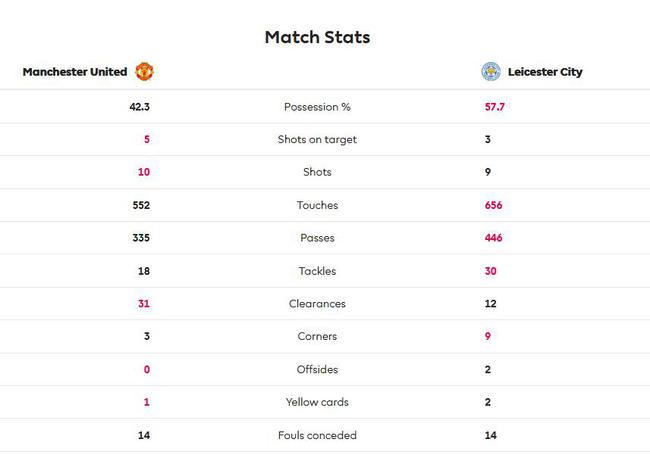Click the Manchester United club crest
Image resolution: width=650 pixels, height=461 pixels.
point(144,72)
